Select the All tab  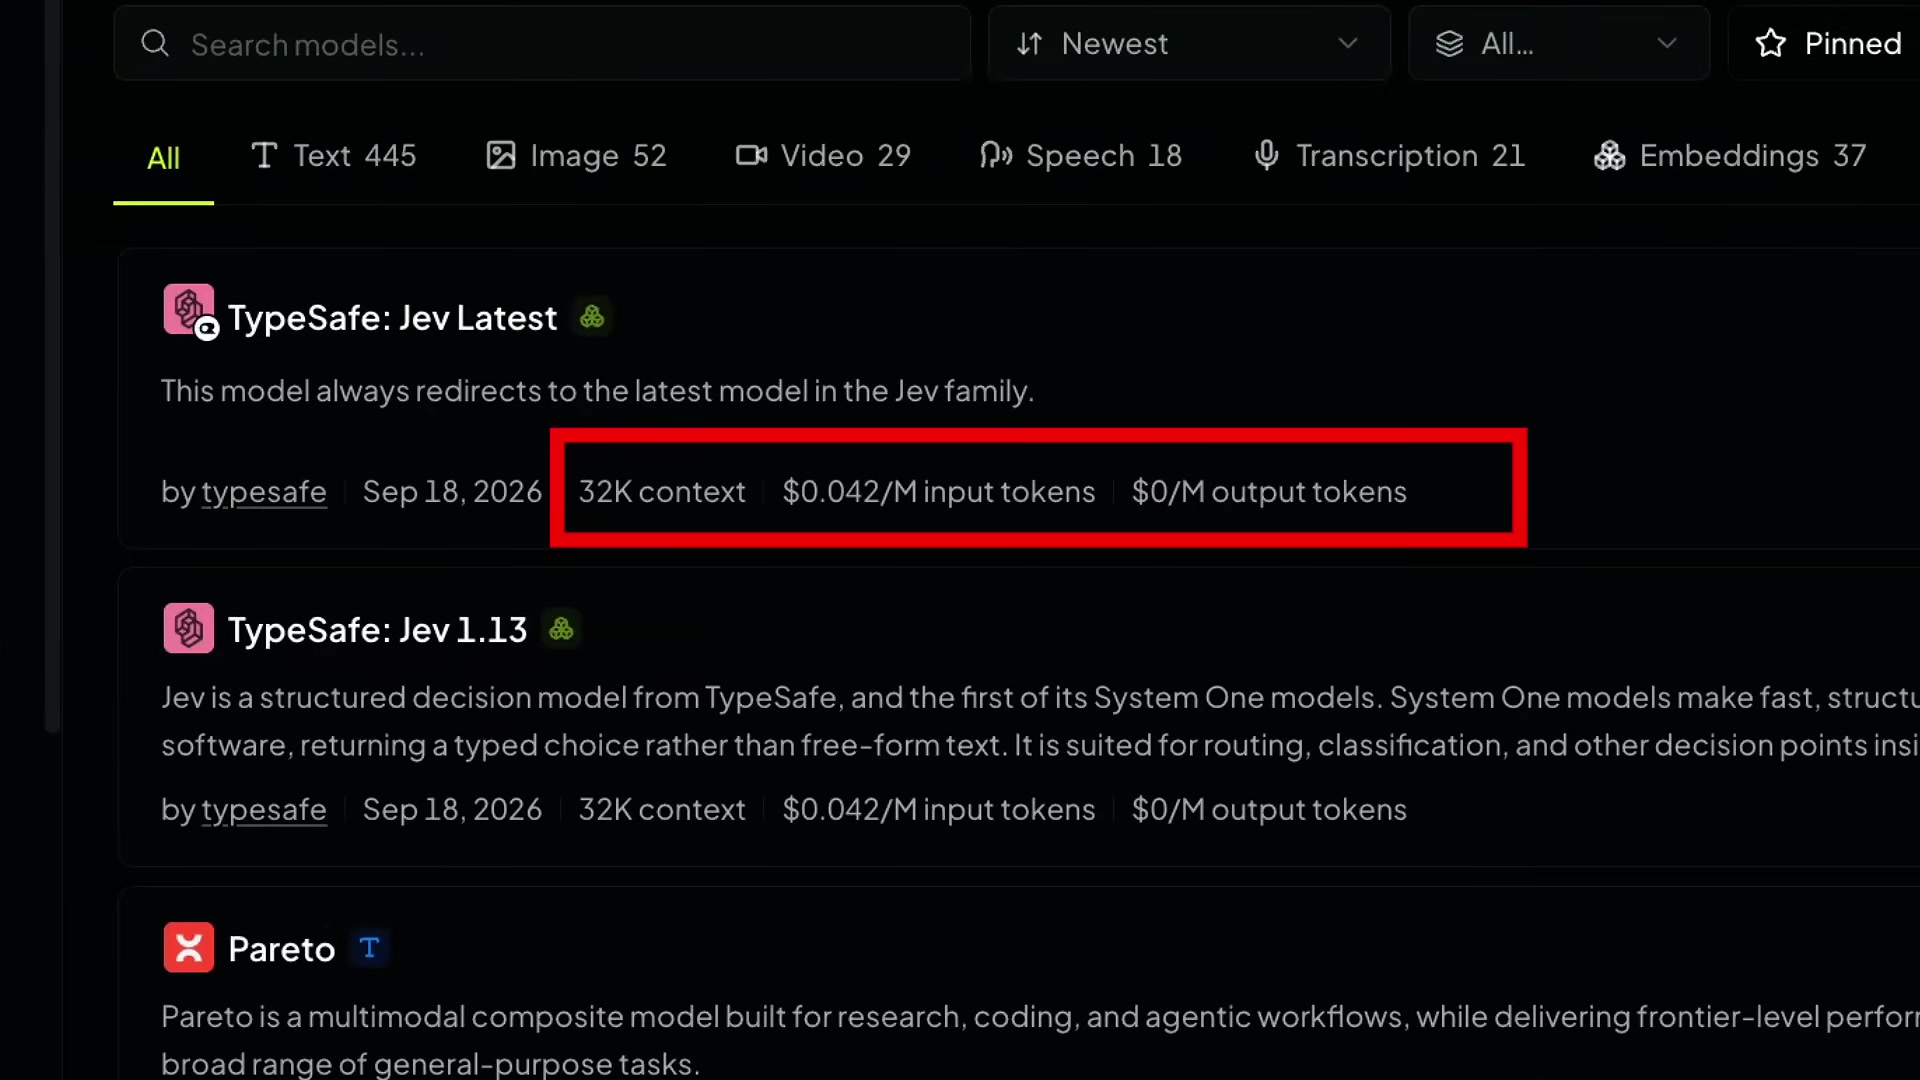click(x=163, y=158)
